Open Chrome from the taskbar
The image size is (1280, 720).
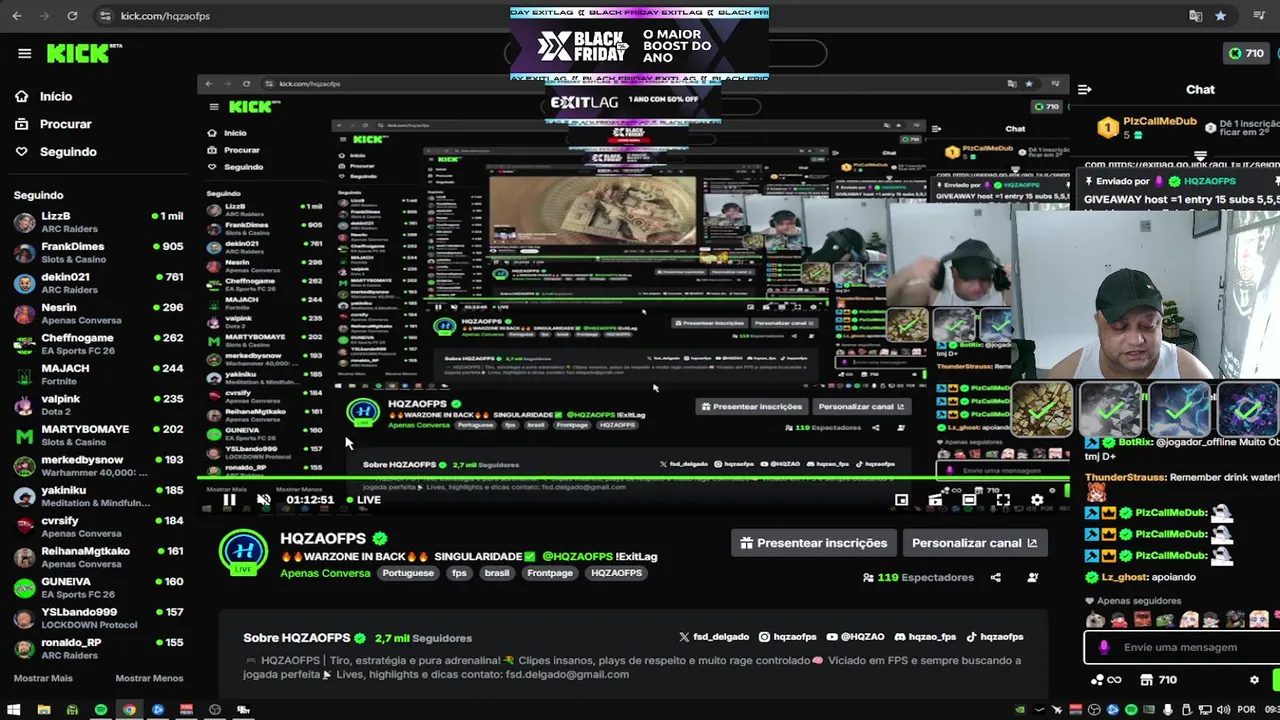[129, 710]
